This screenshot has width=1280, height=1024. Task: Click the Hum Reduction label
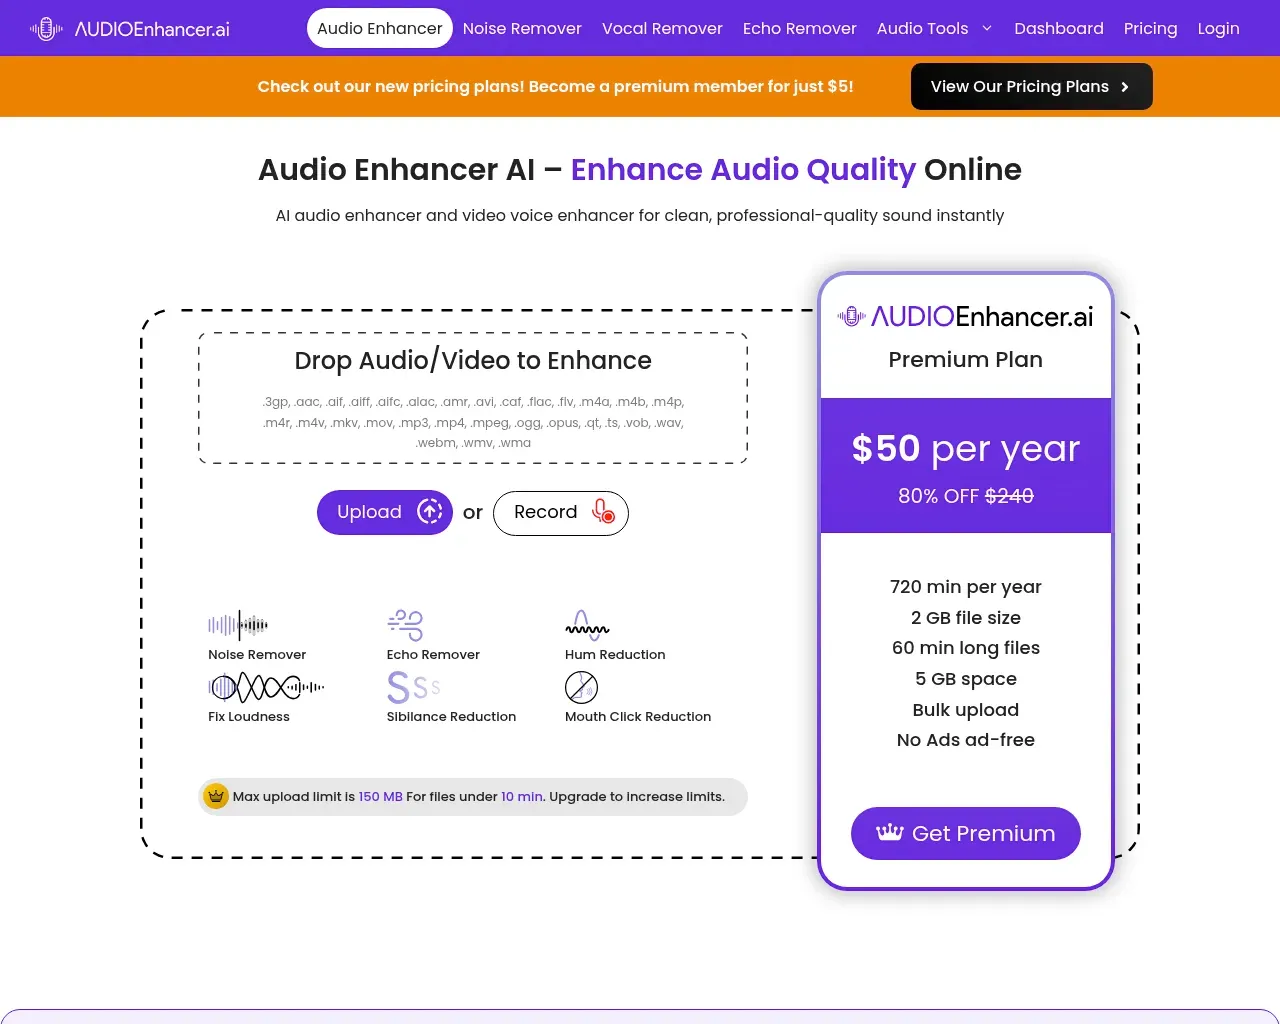[x=615, y=655]
